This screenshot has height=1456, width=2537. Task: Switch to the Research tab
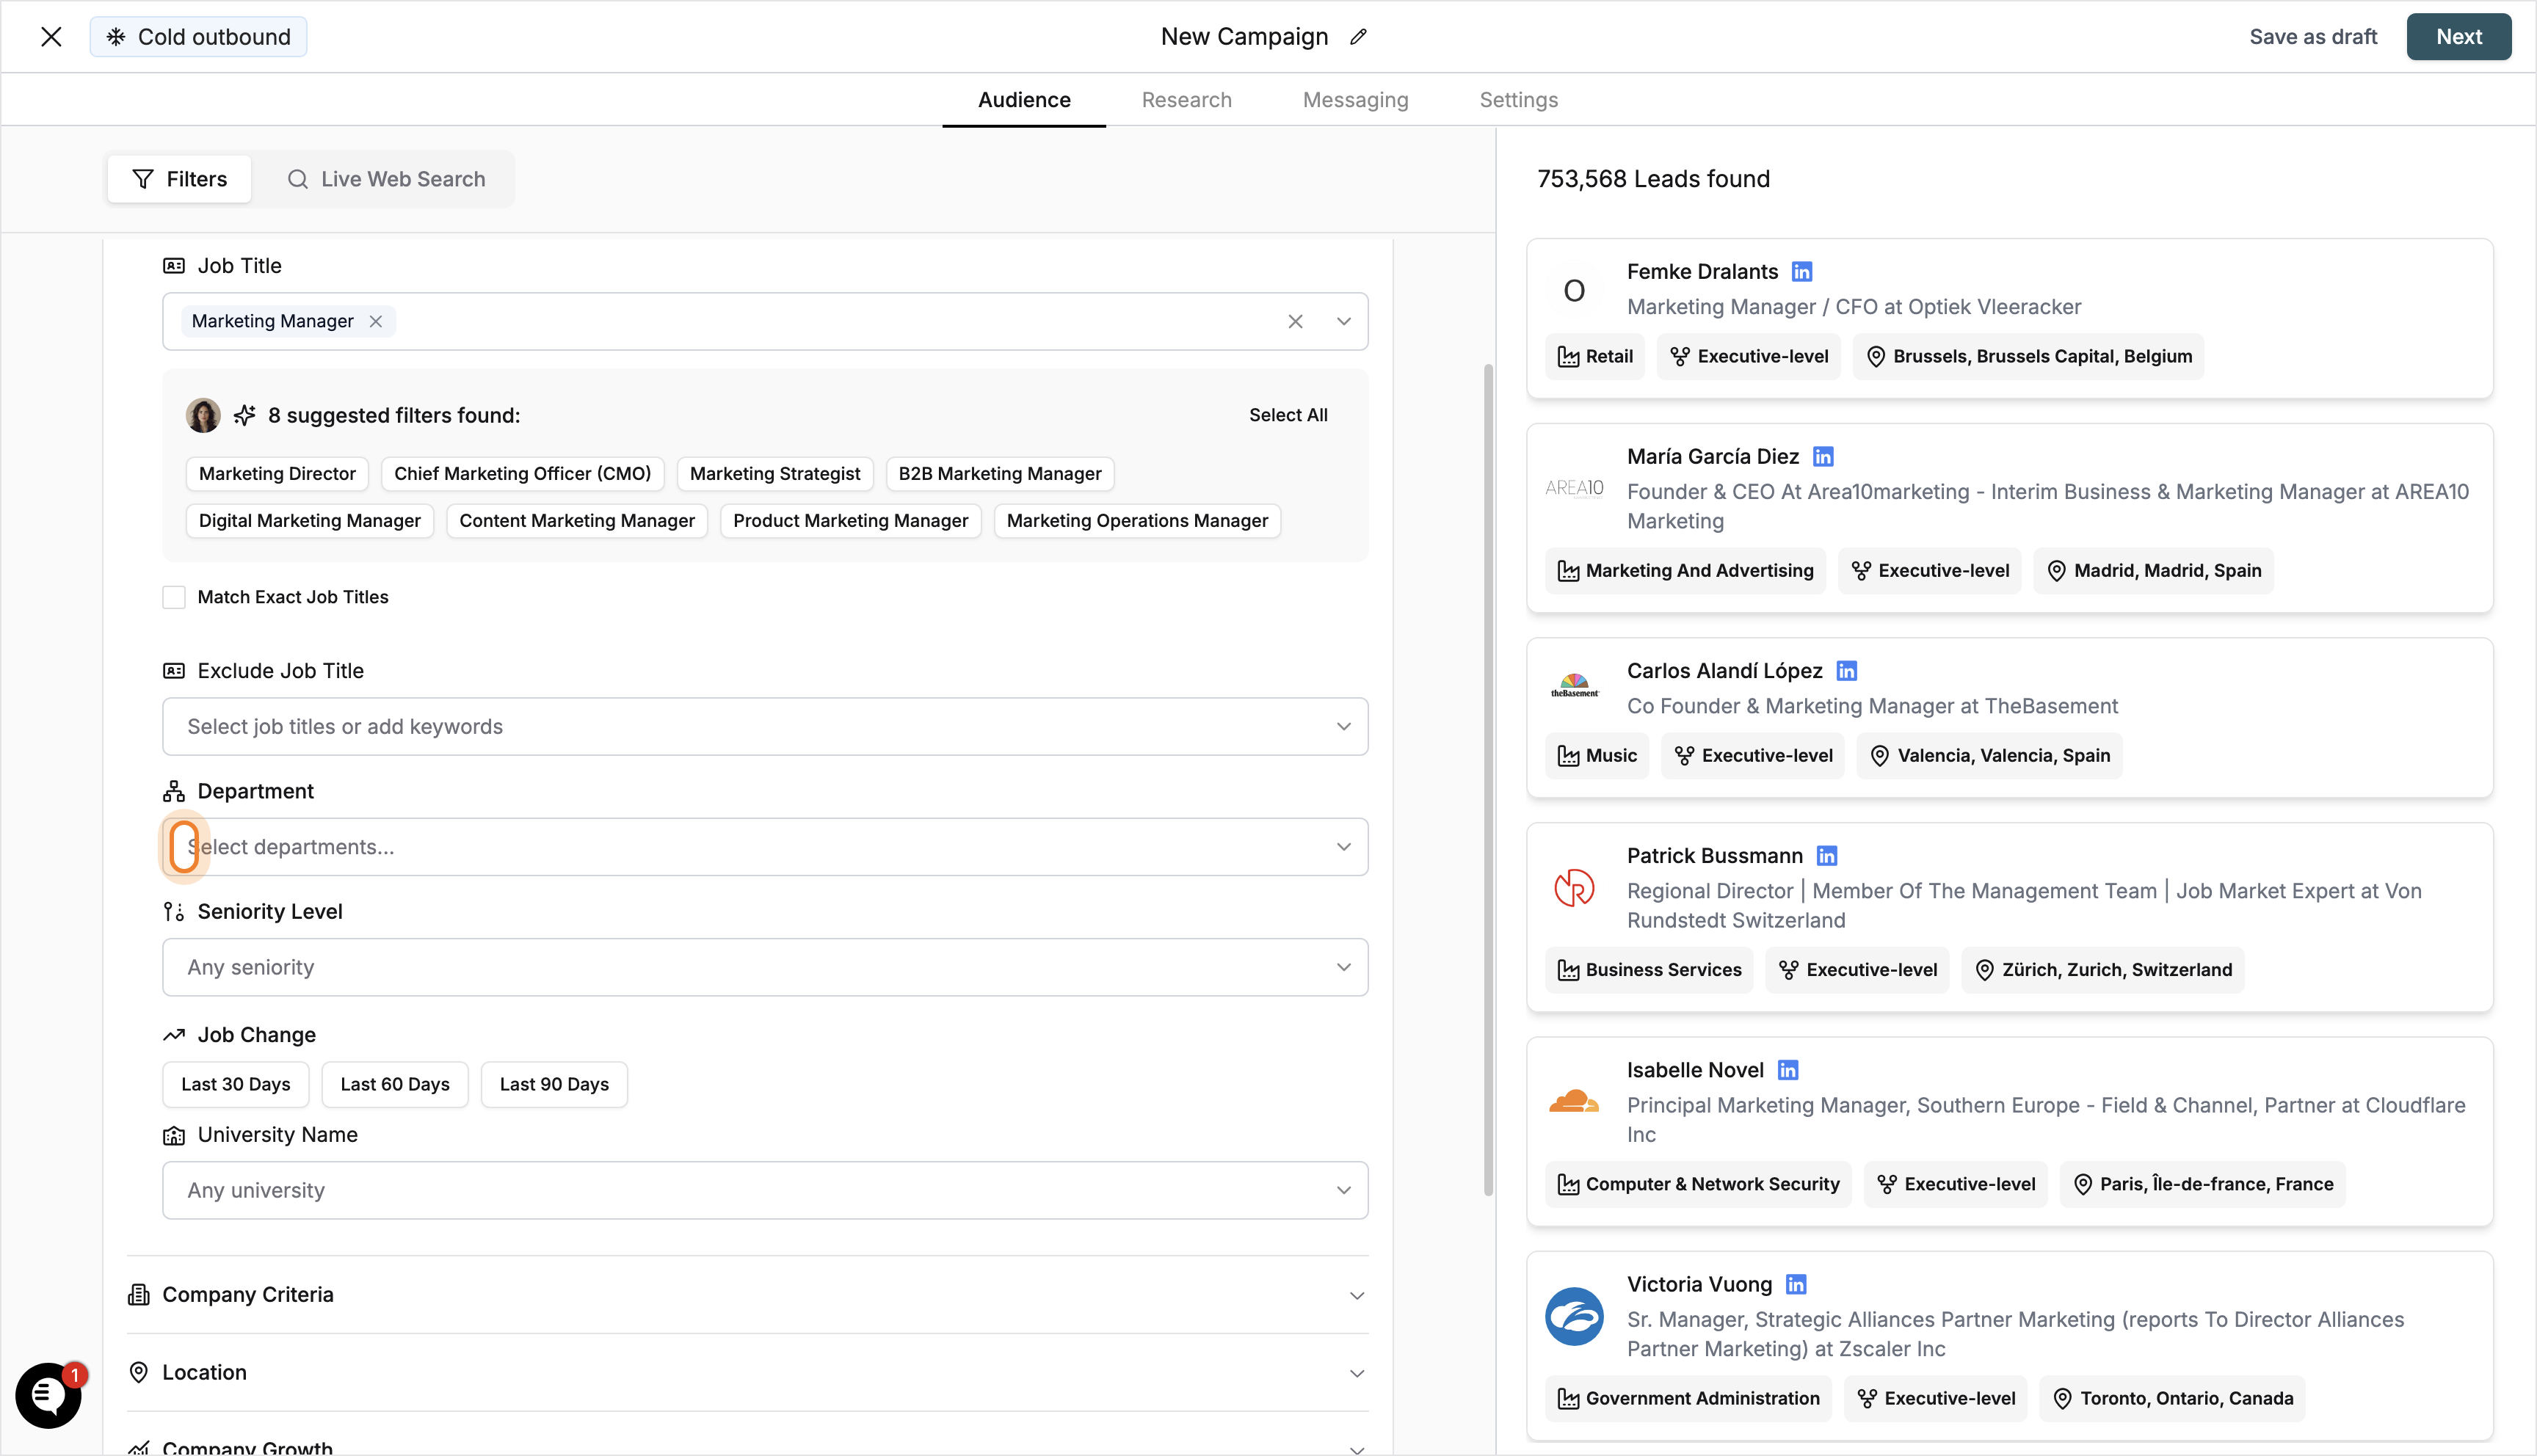pyautogui.click(x=1186, y=99)
